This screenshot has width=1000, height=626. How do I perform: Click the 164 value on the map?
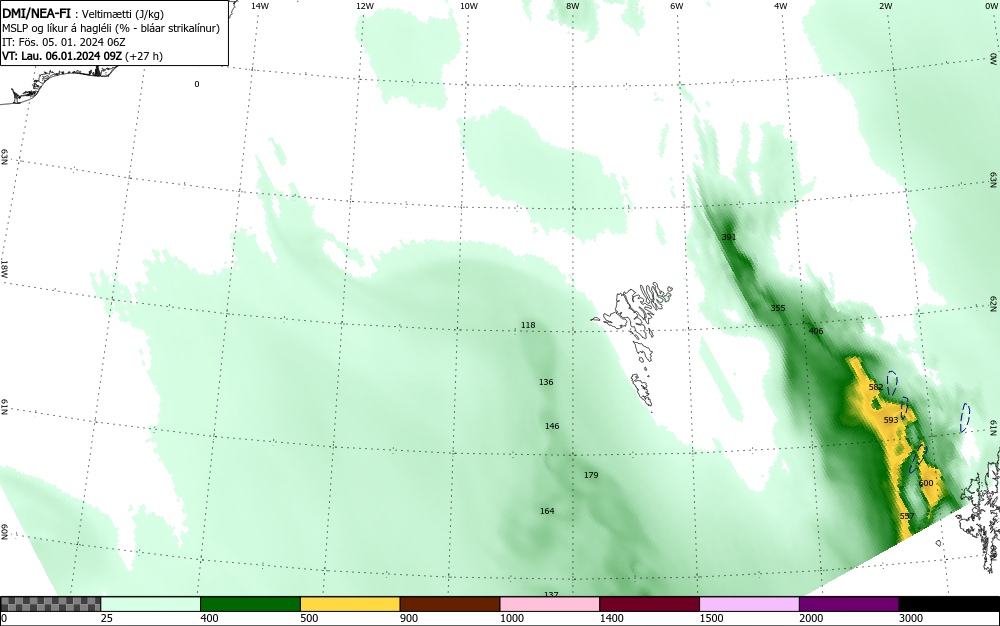coord(547,511)
